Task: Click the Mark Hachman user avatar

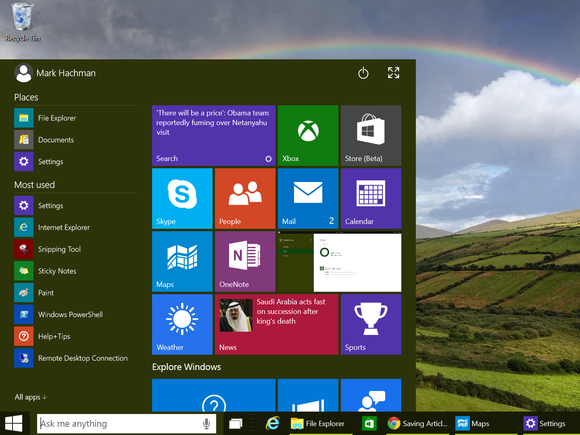Action: [x=23, y=73]
